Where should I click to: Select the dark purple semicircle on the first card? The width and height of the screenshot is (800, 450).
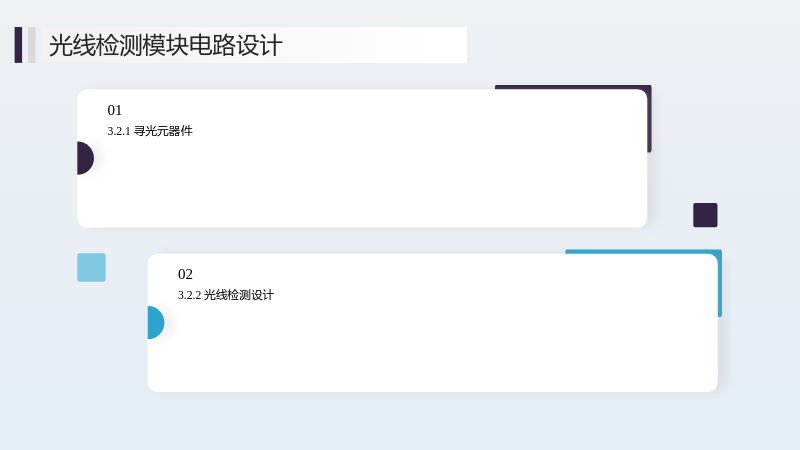click(85, 158)
